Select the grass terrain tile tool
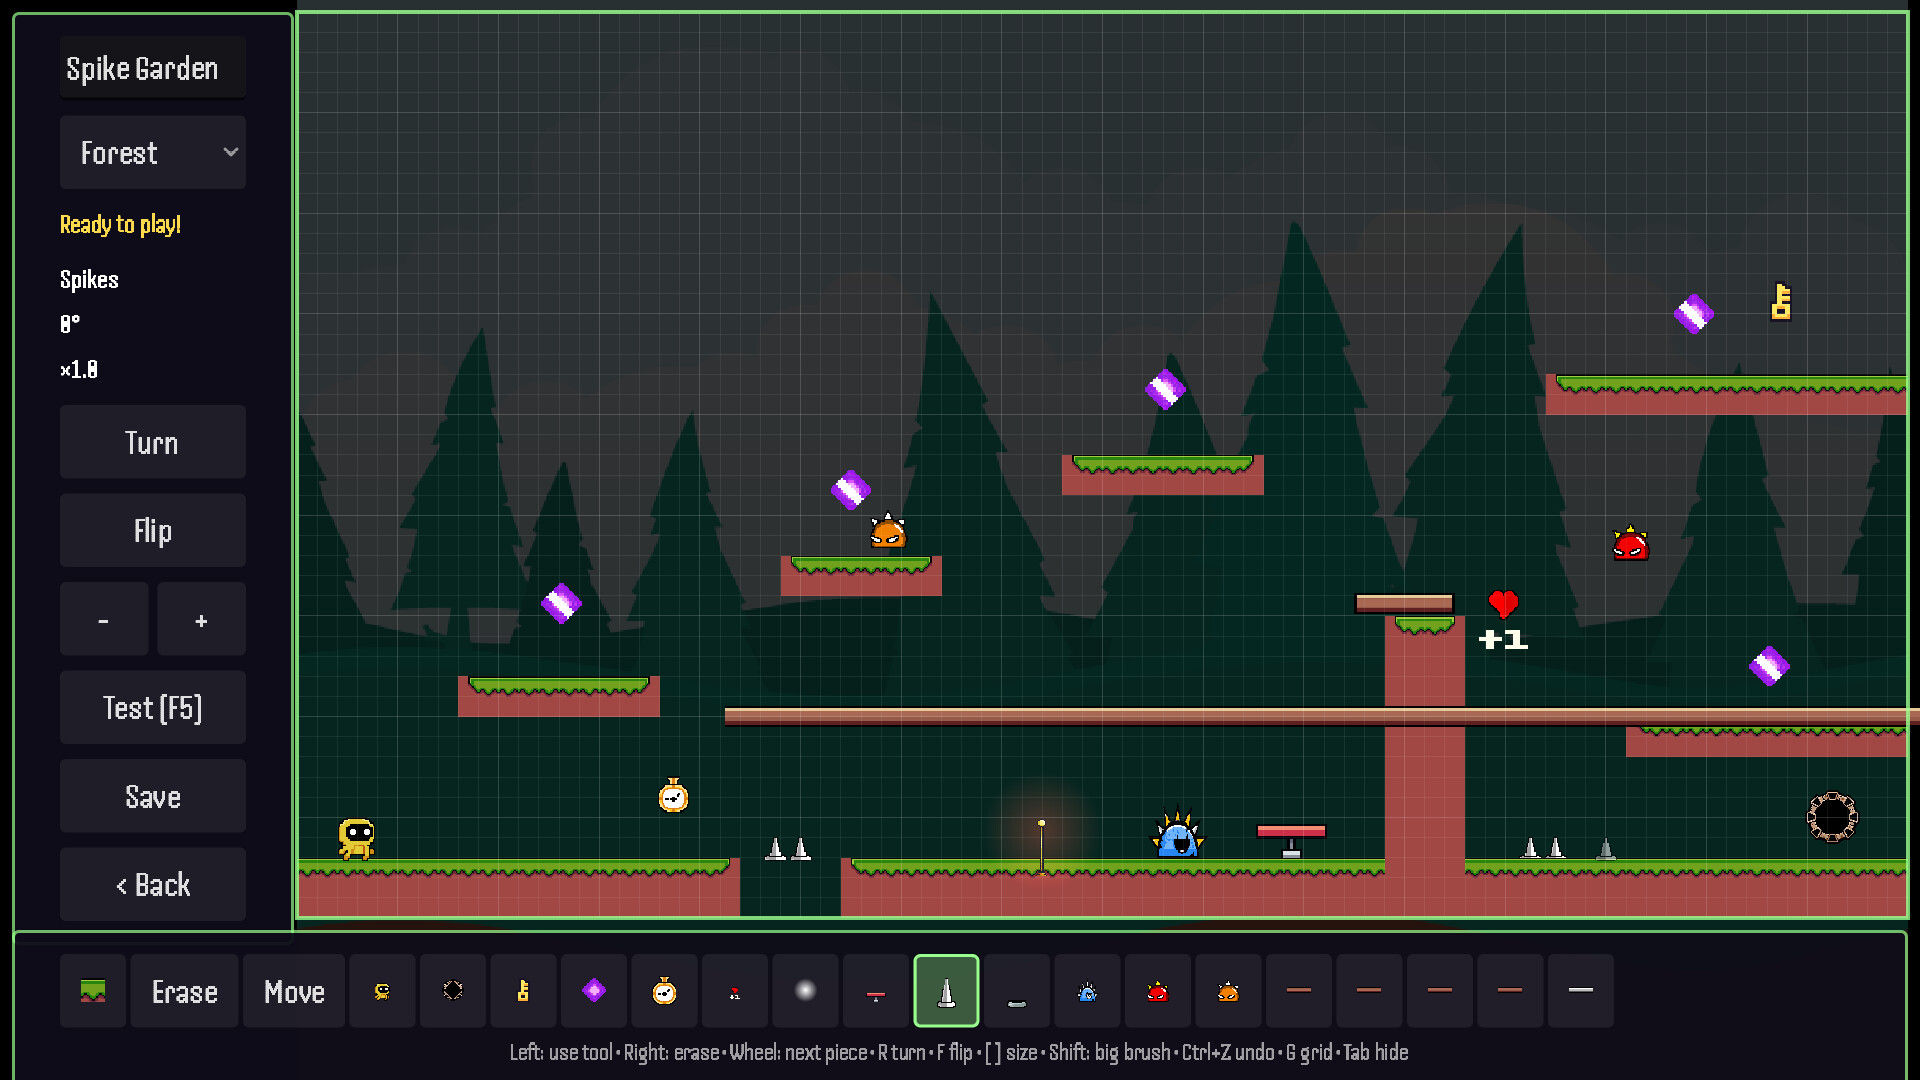 93,991
